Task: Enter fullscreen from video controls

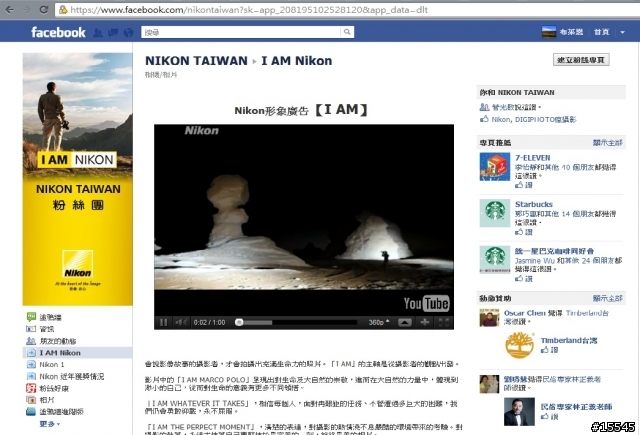Action: tap(444, 322)
